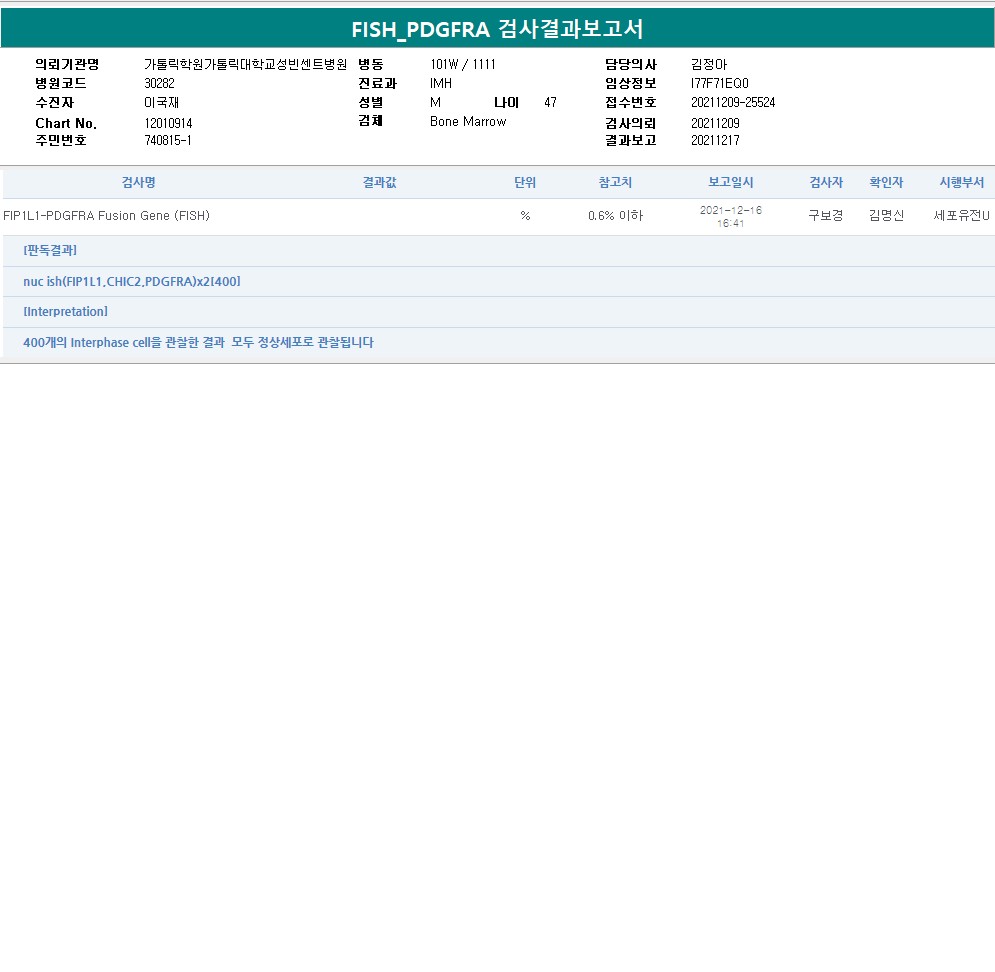The image size is (995, 972).
Task: Click confirmer name 김명신
Action: pos(886,216)
